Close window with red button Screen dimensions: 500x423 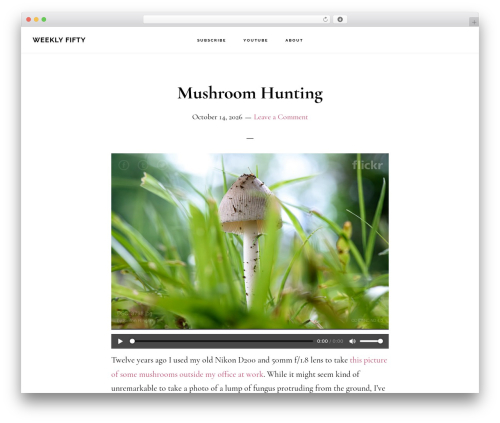coord(29,19)
